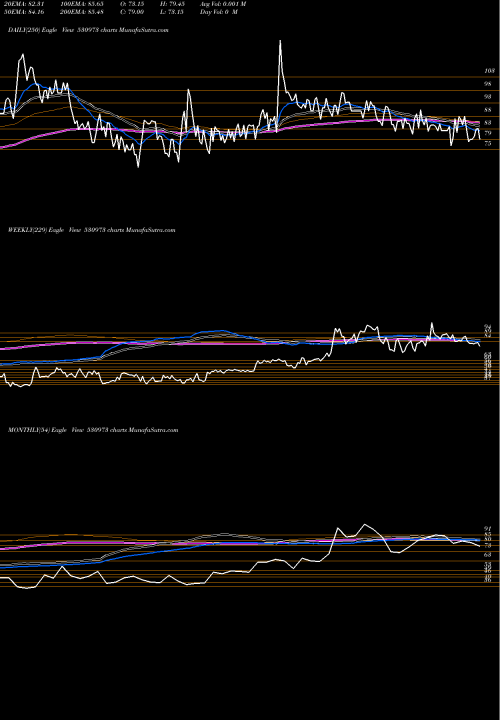Click the 94 price label on weekly axis
Image resolution: width=500 pixels, height=720 pixels.
coord(488,327)
